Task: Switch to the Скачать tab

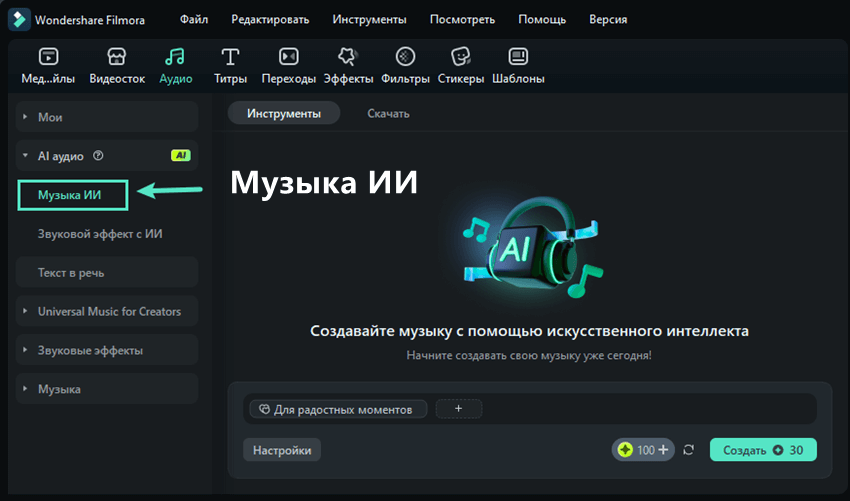Action: click(388, 113)
